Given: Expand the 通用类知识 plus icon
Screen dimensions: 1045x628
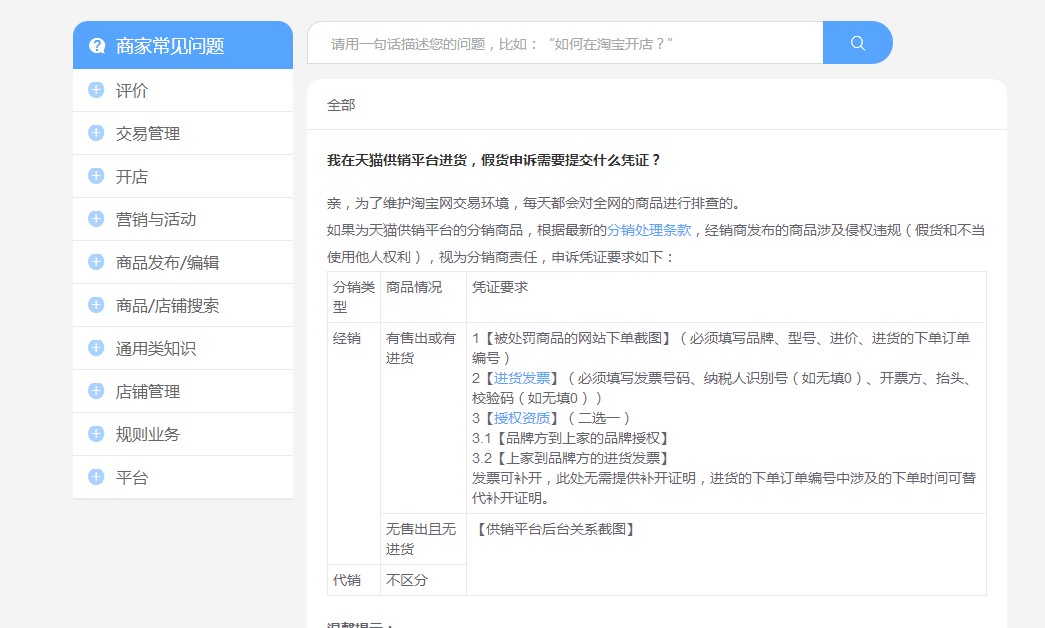Looking at the screenshot, I should click(x=96, y=347).
